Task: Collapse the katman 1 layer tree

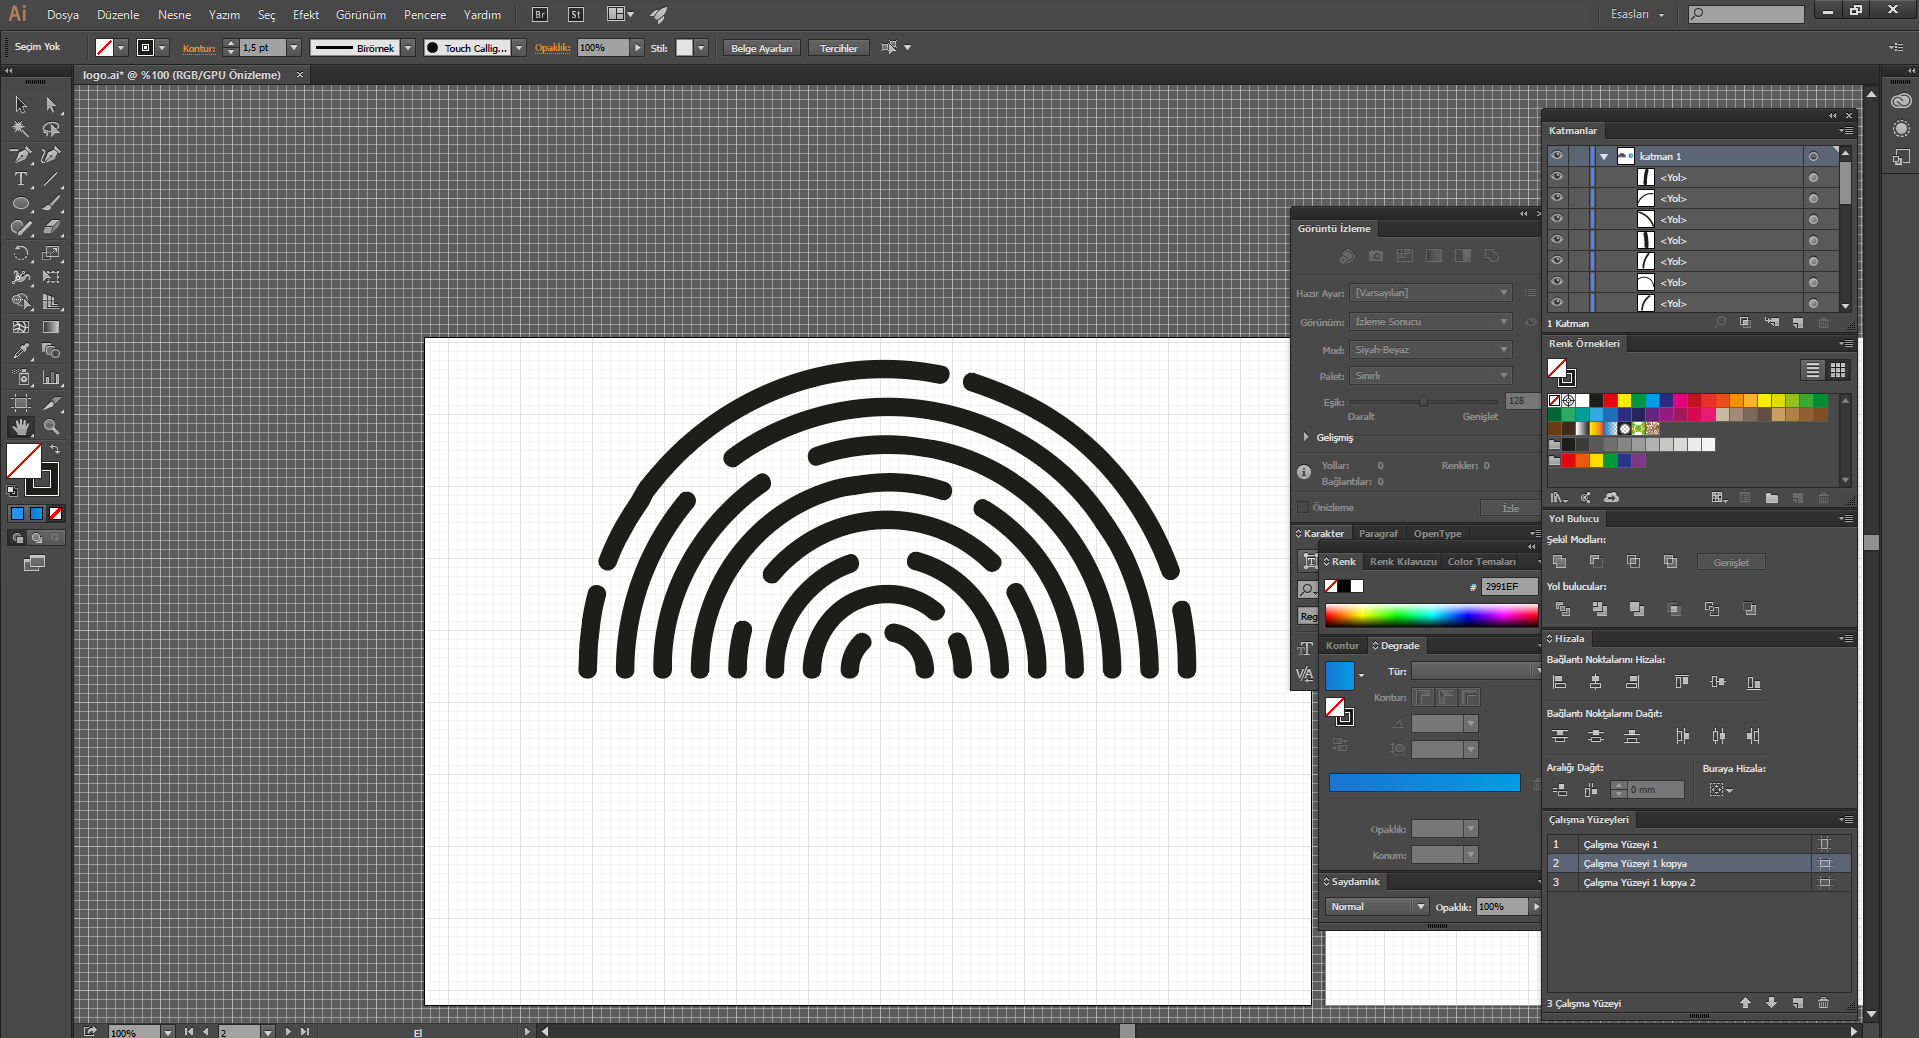Action: [x=1604, y=156]
